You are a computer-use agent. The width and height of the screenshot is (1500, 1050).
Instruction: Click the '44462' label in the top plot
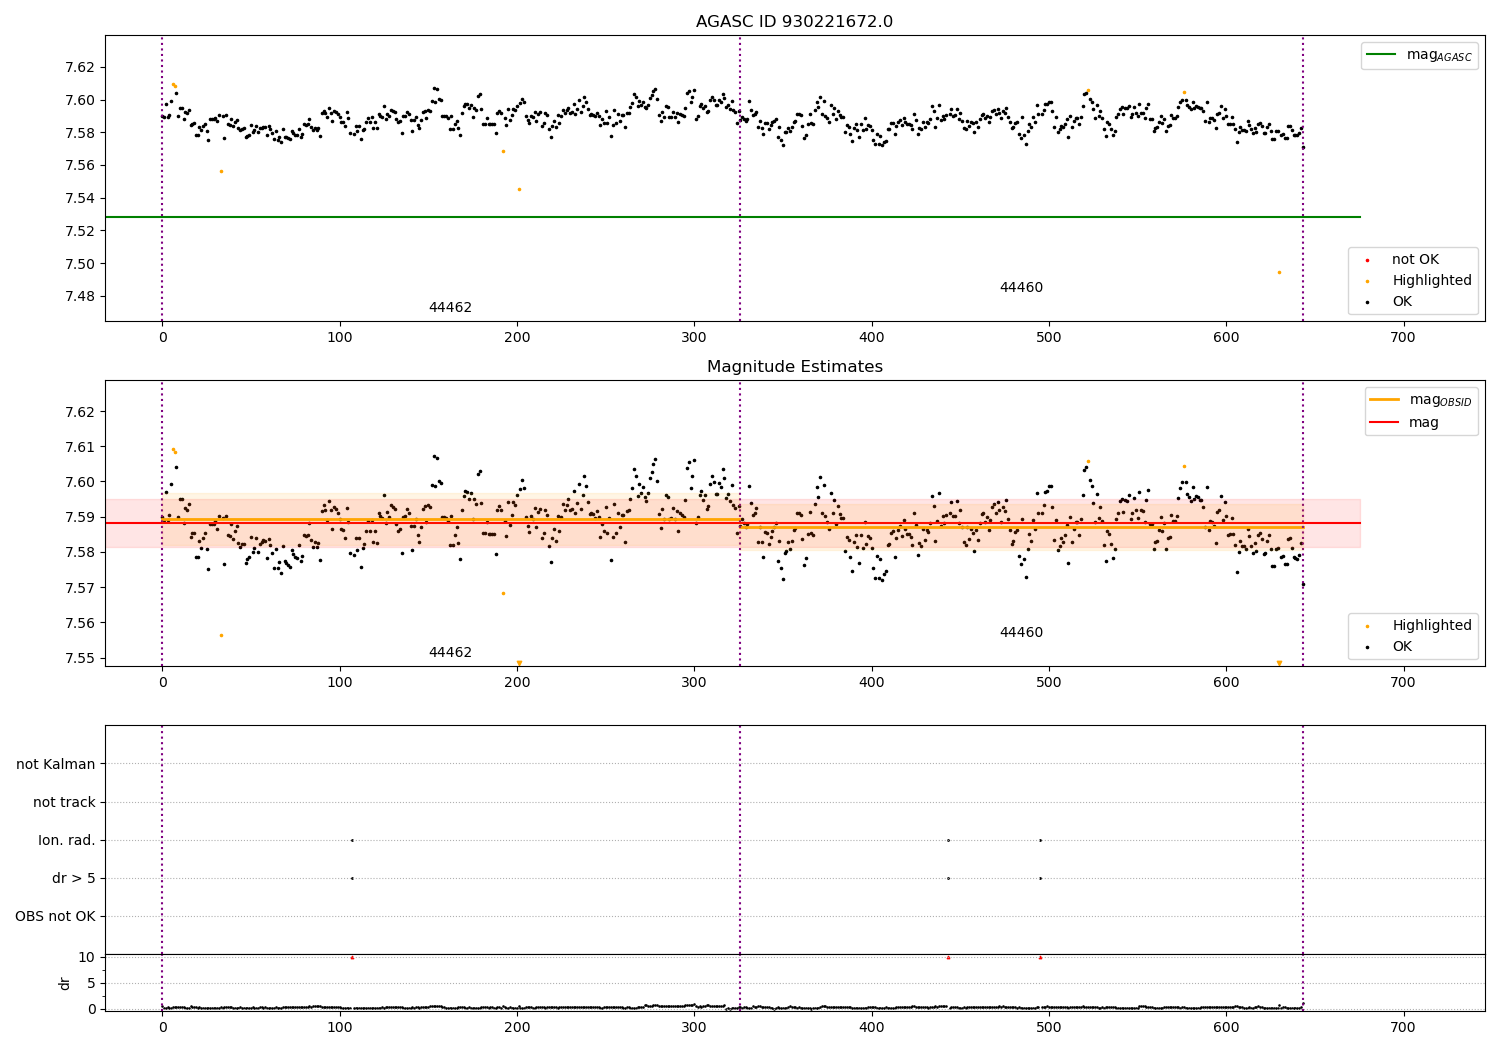point(450,308)
